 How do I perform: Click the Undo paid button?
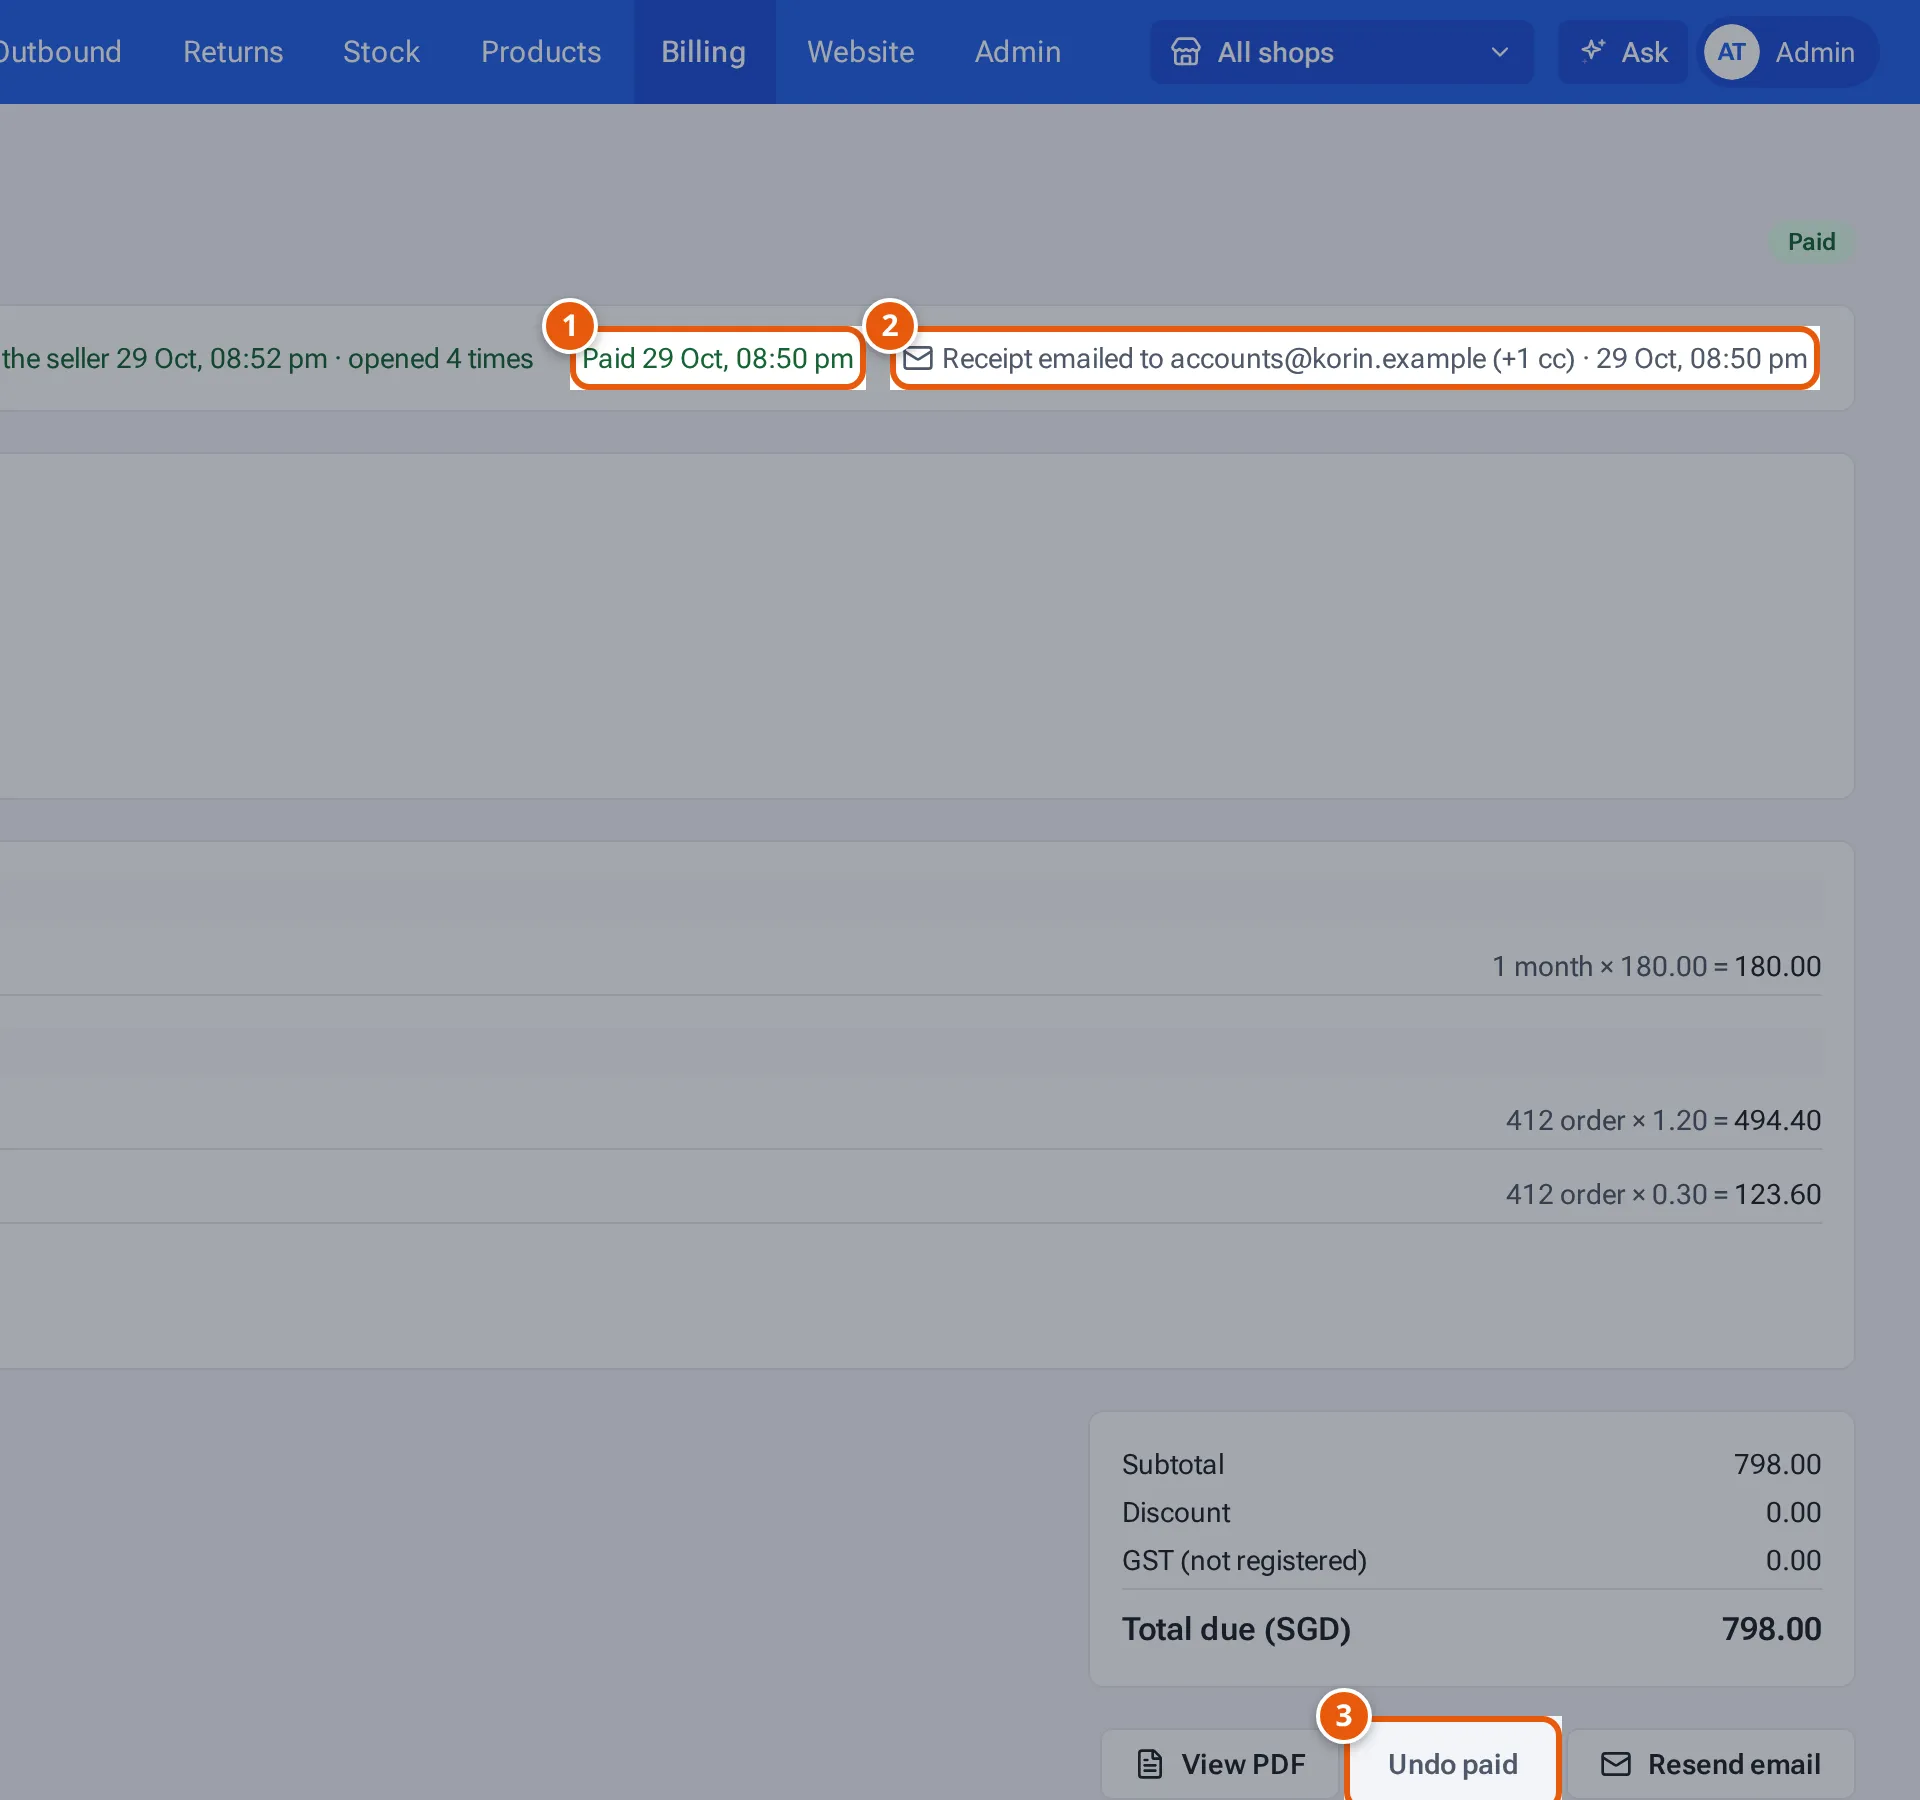click(1453, 1764)
